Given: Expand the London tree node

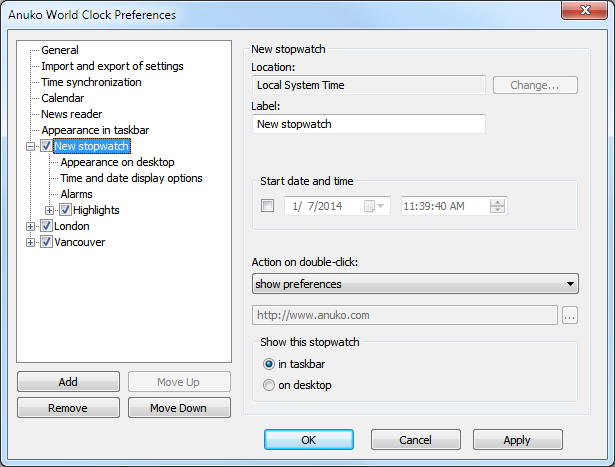Looking at the screenshot, I should click(31, 226).
